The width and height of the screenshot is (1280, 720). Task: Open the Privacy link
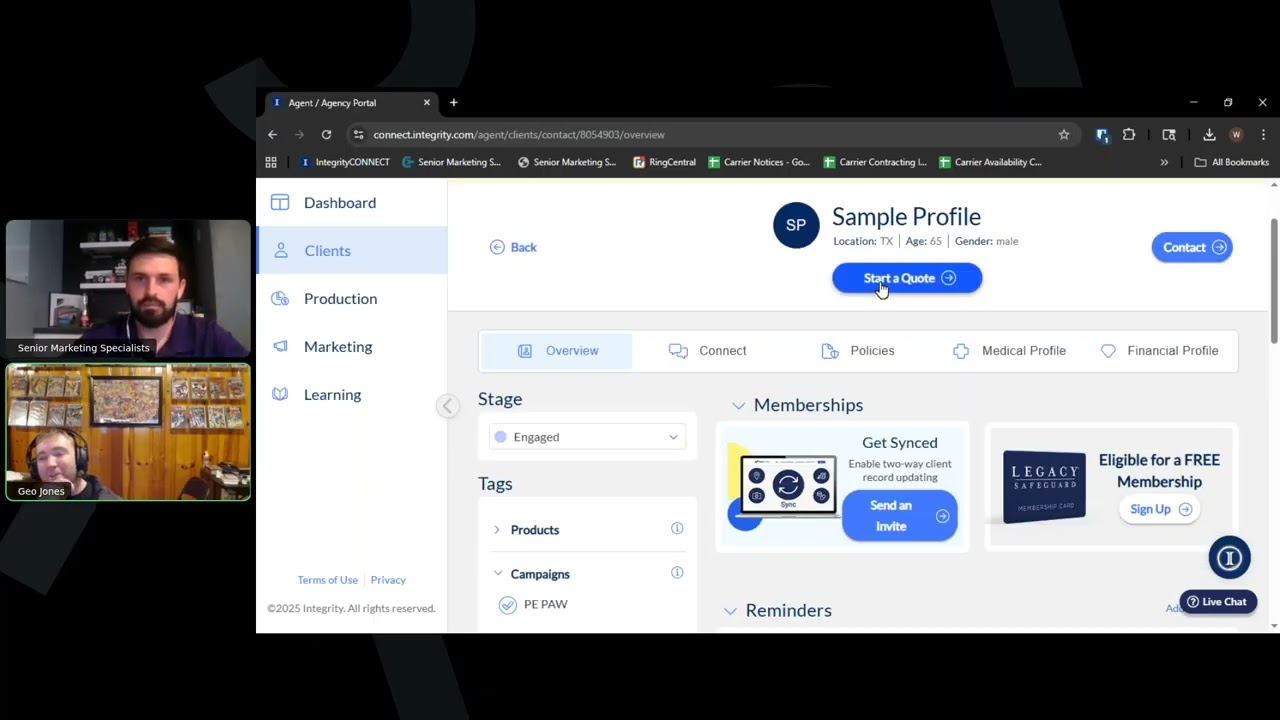(388, 580)
